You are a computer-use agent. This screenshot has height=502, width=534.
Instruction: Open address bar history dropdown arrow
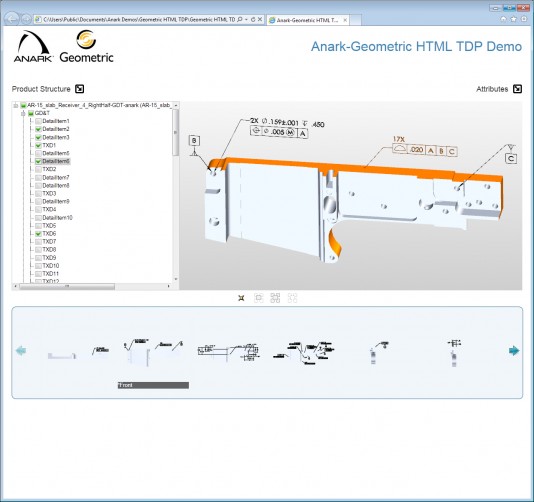[x=246, y=20]
